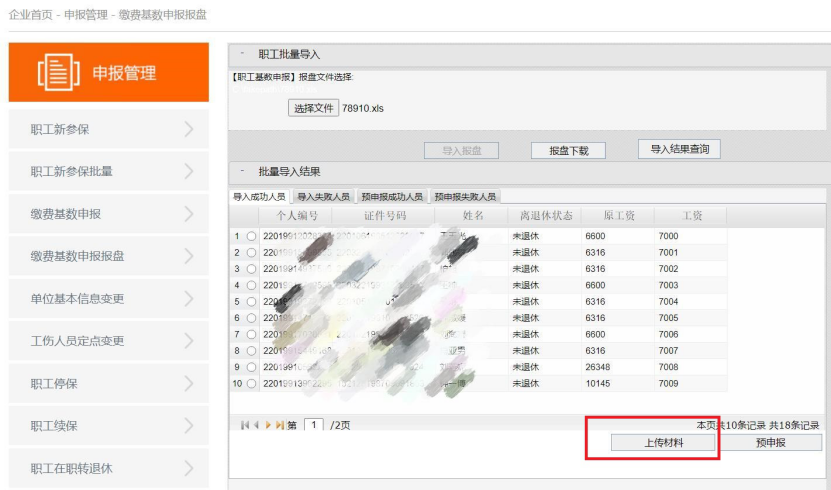Collapse the 职工批量导入 section
The image size is (831, 490).
[242, 54]
